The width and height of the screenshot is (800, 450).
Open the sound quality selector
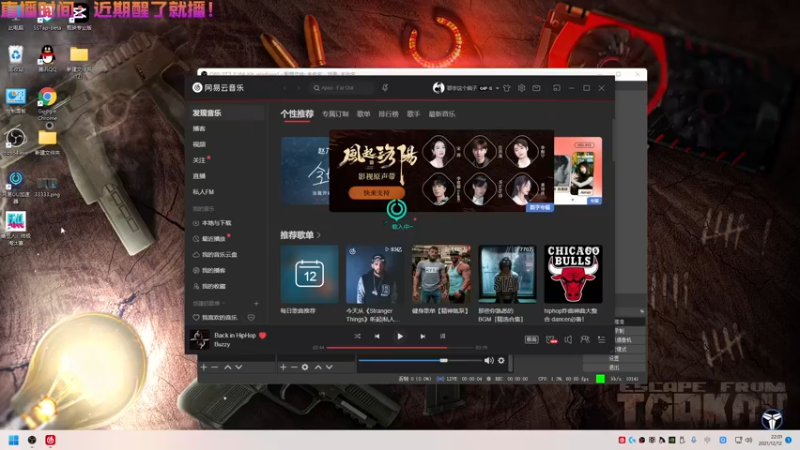pyautogui.click(x=531, y=339)
